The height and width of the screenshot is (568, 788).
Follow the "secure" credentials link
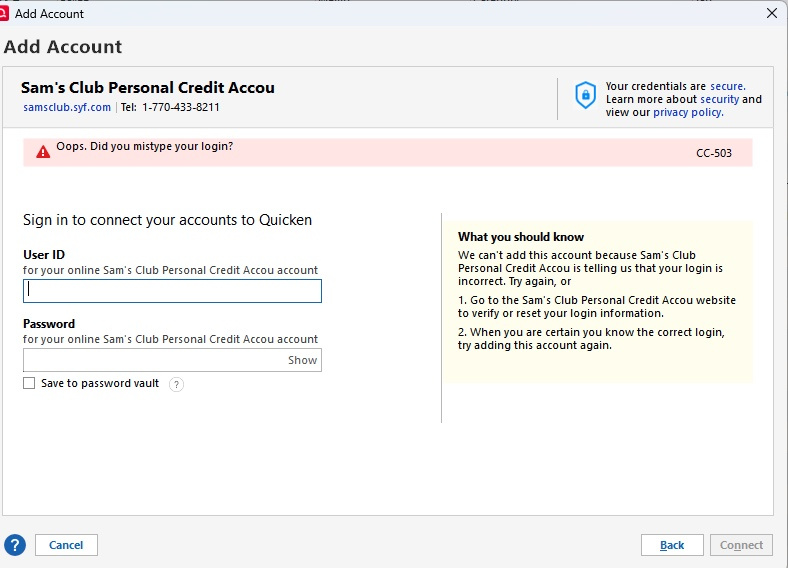click(x=727, y=86)
